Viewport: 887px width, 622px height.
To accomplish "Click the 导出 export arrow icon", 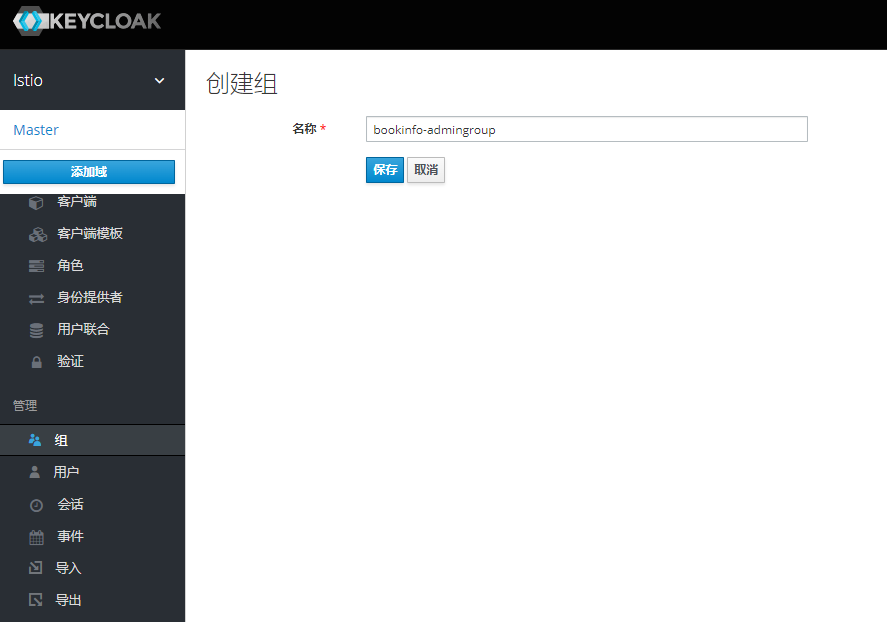I will 36,599.
